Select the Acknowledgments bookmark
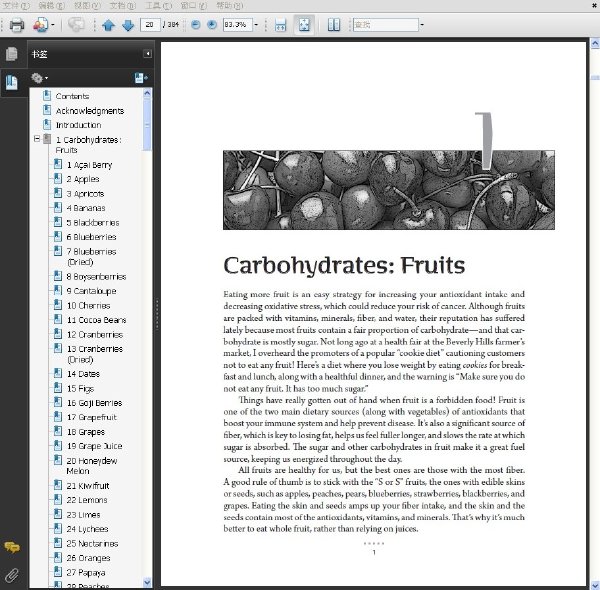Screen dimensions: 600x590 click(x=90, y=111)
